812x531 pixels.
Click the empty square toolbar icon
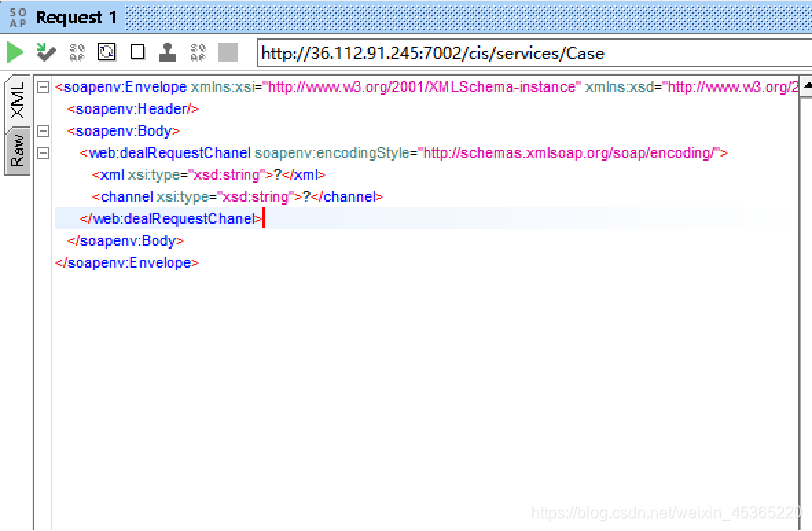click(138, 52)
